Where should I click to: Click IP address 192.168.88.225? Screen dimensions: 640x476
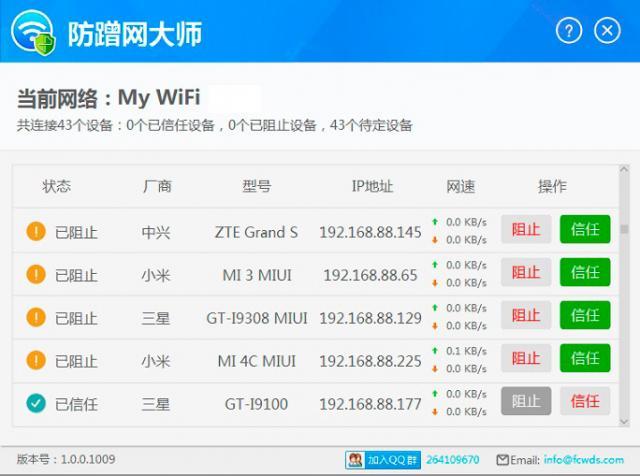point(370,361)
